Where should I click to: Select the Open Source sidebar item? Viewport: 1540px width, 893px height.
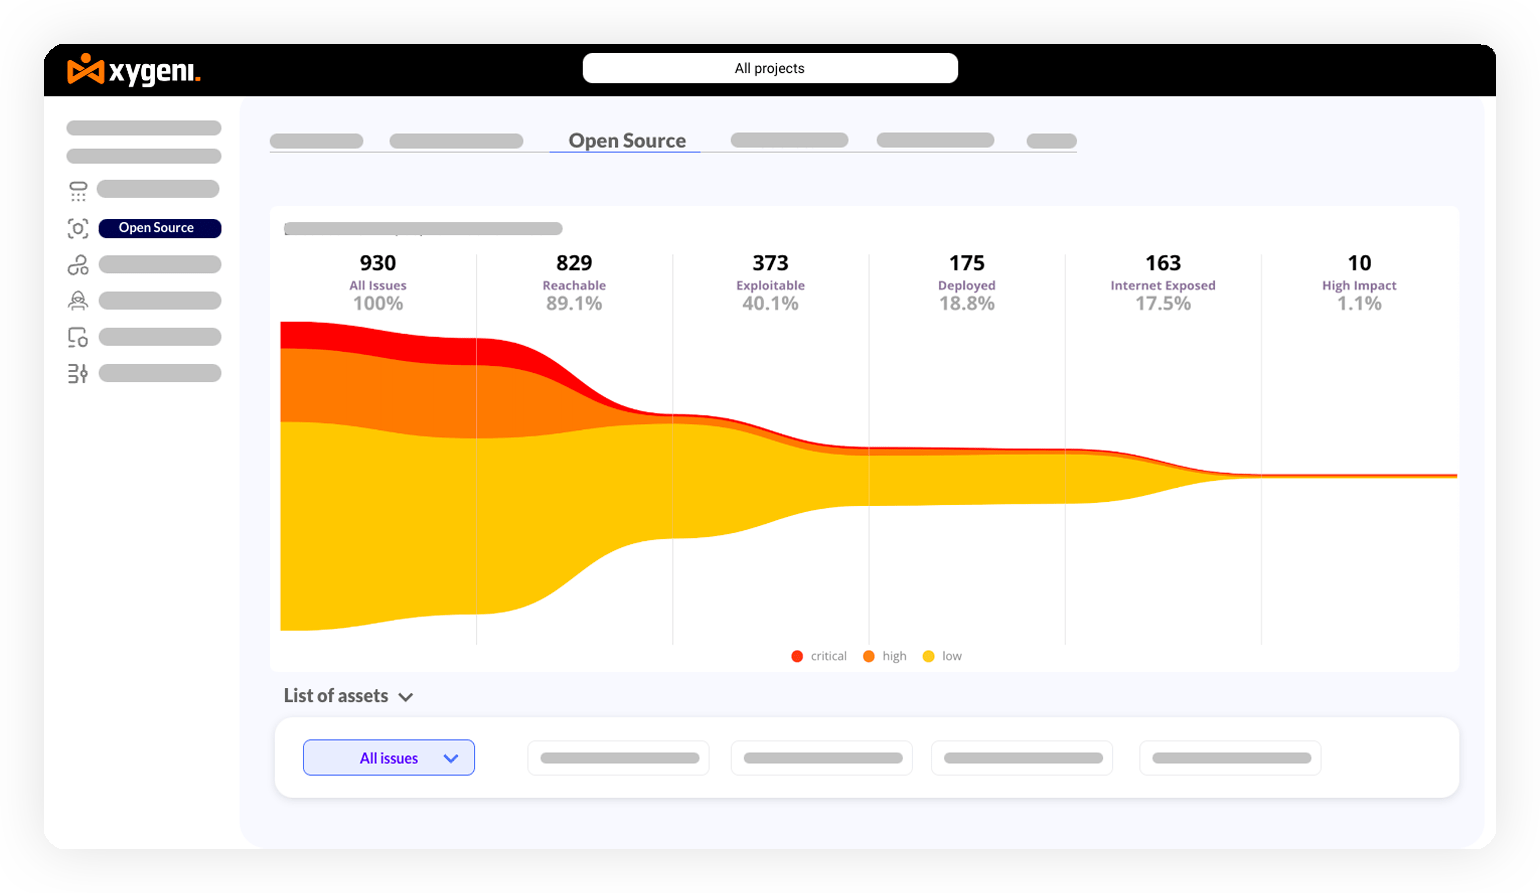pos(160,228)
